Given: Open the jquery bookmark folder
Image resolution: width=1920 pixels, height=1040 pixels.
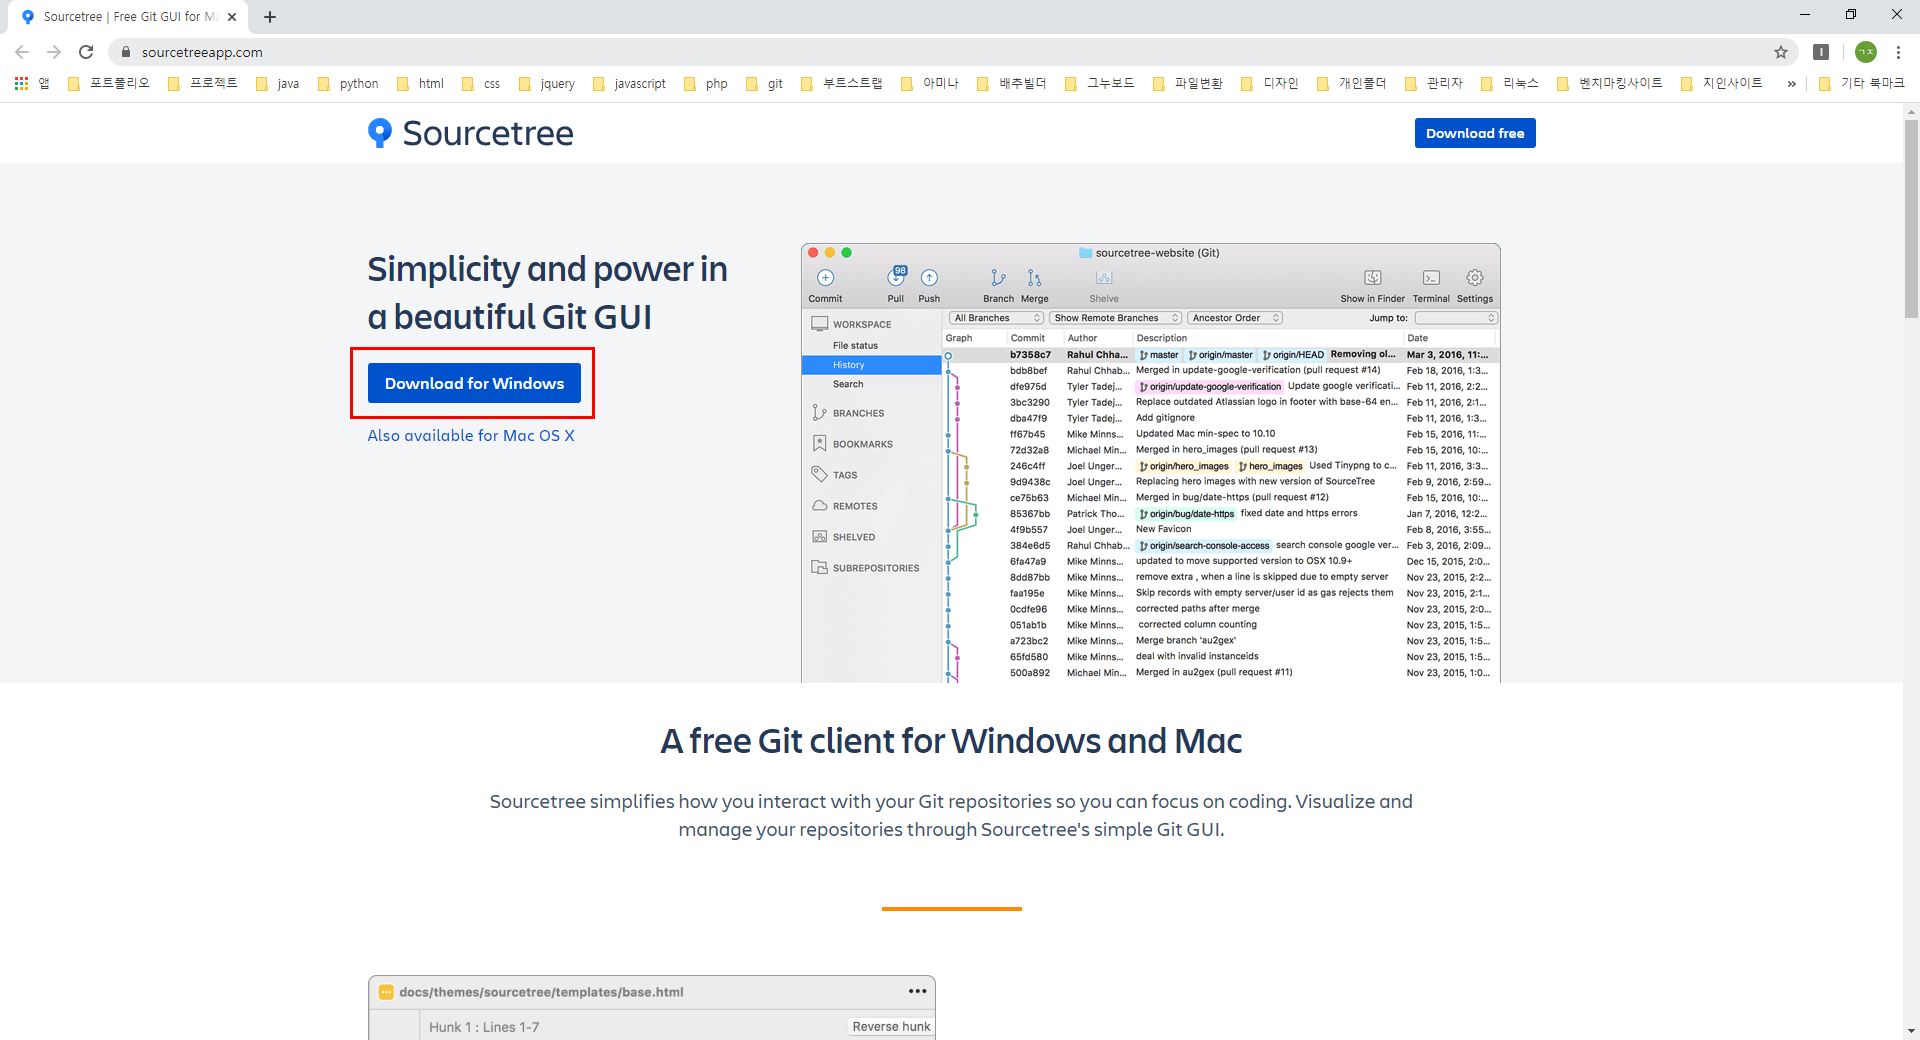Looking at the screenshot, I should click(547, 84).
